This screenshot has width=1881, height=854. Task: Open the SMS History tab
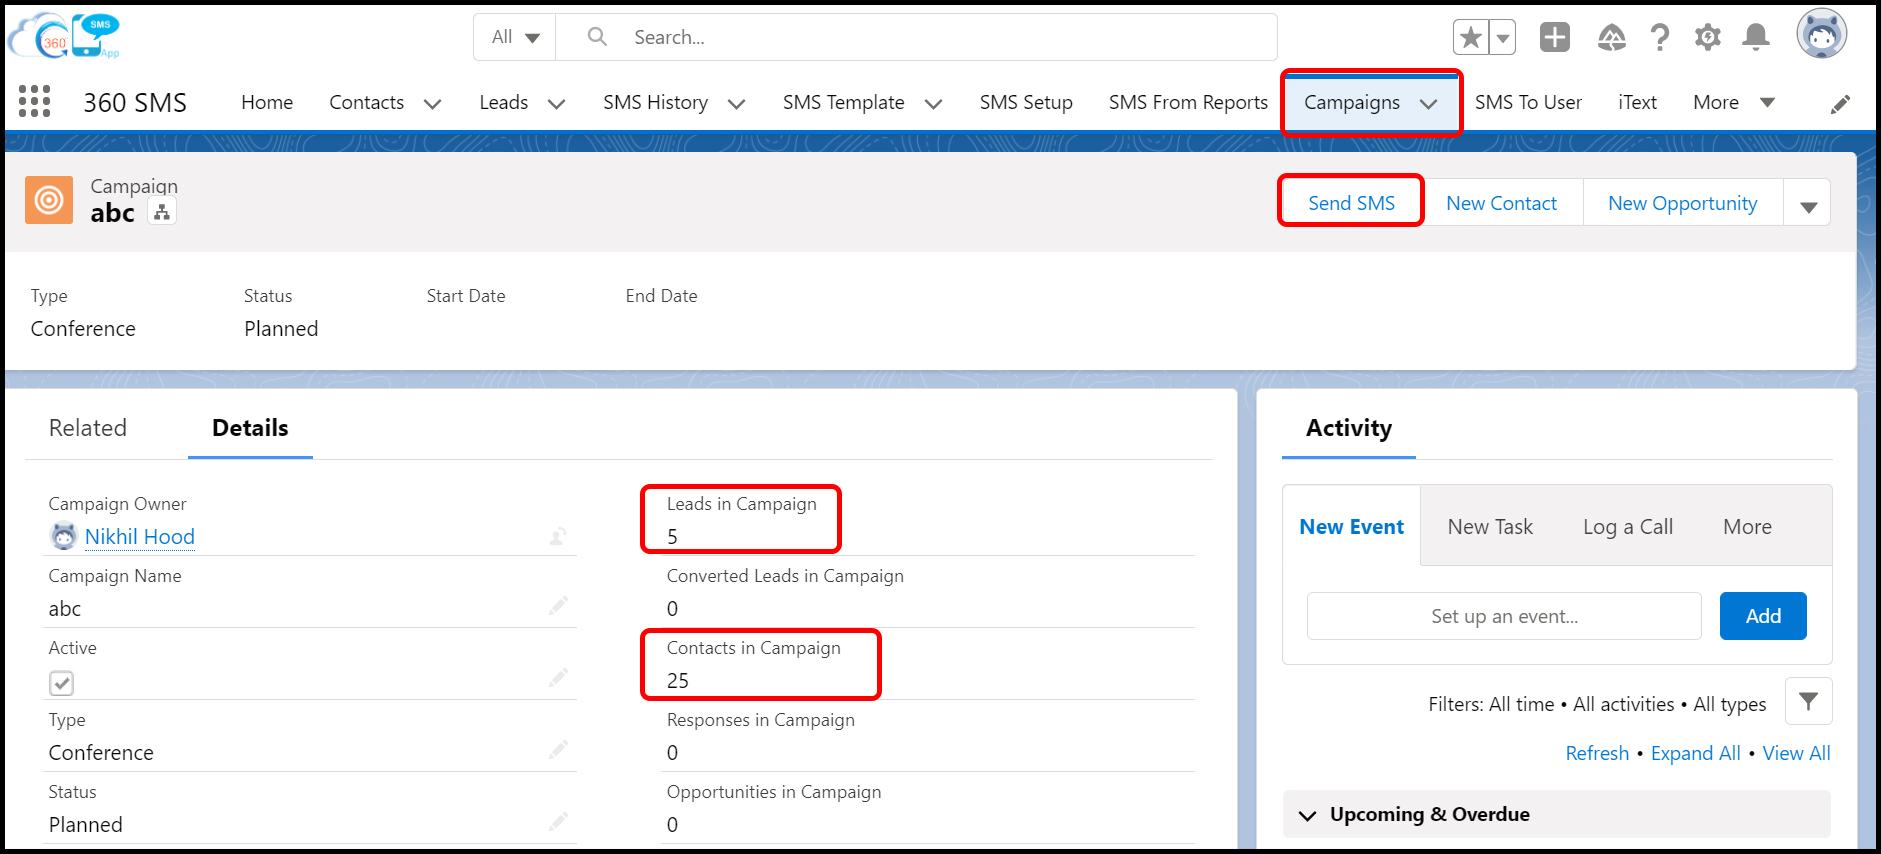(655, 102)
